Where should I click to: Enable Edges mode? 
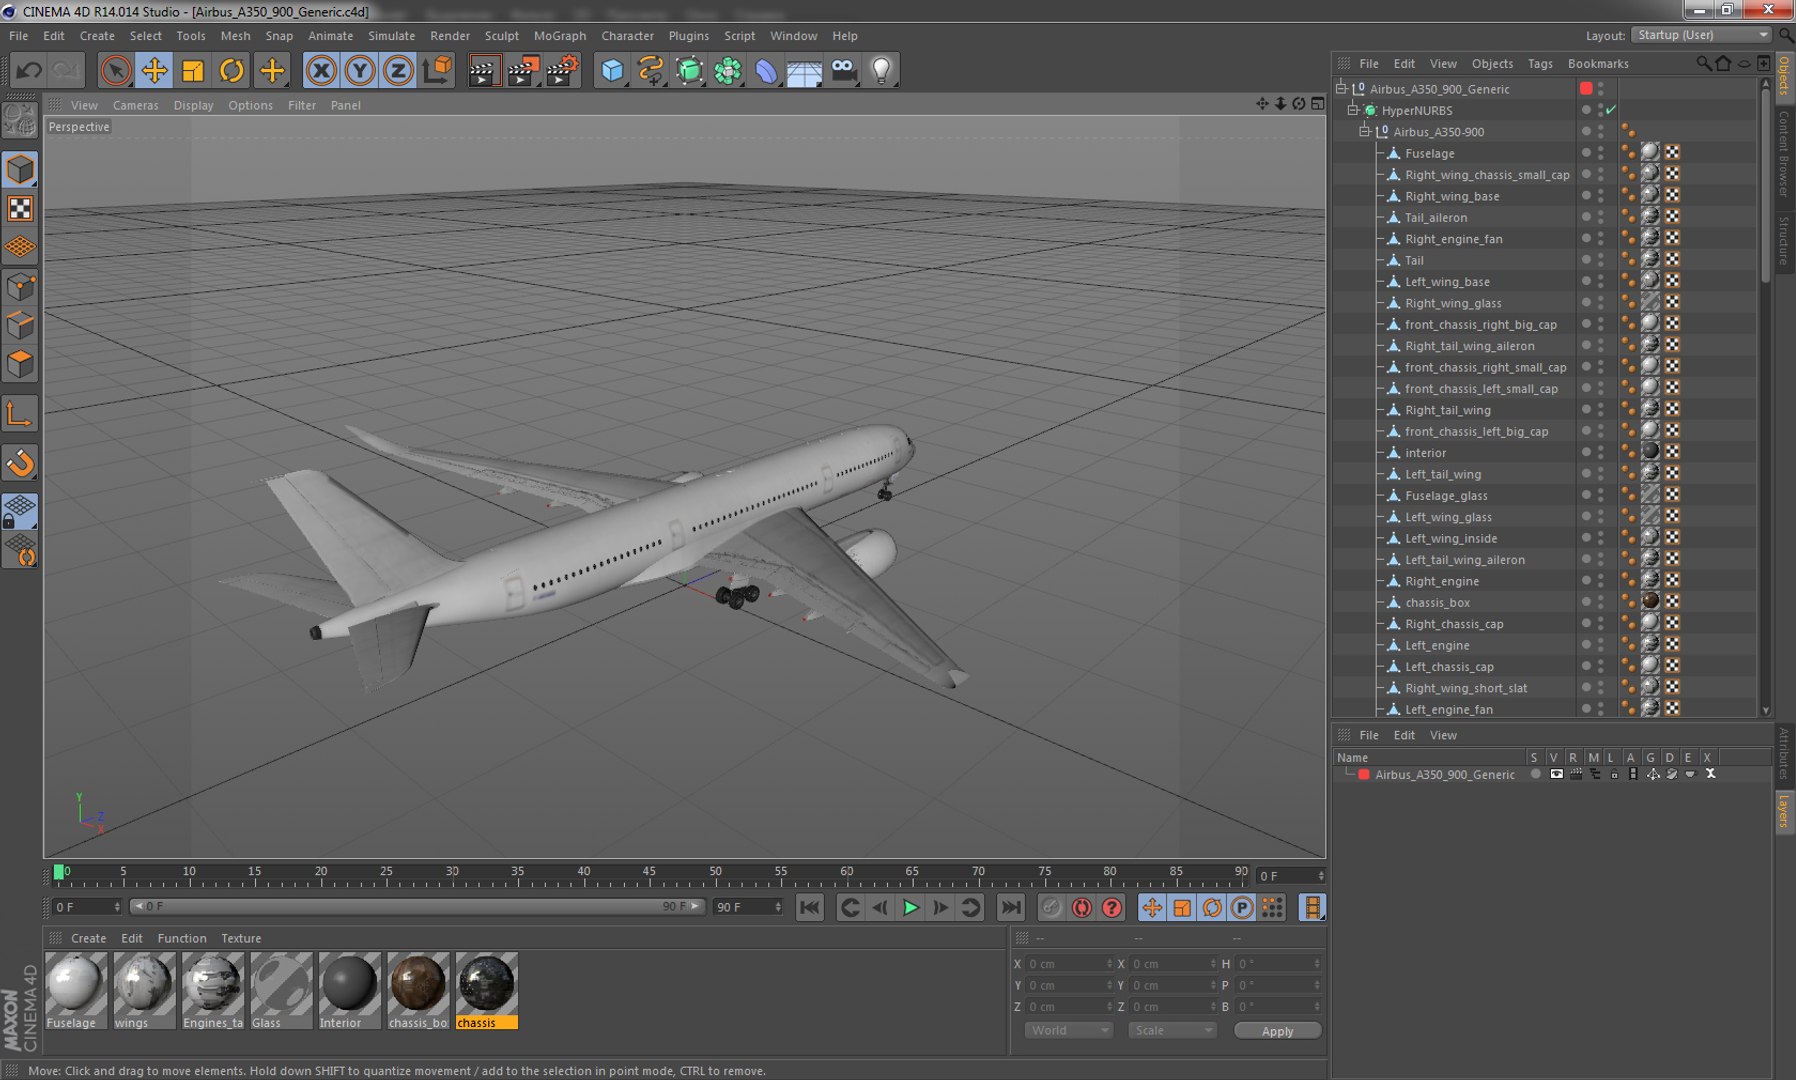[x=20, y=326]
